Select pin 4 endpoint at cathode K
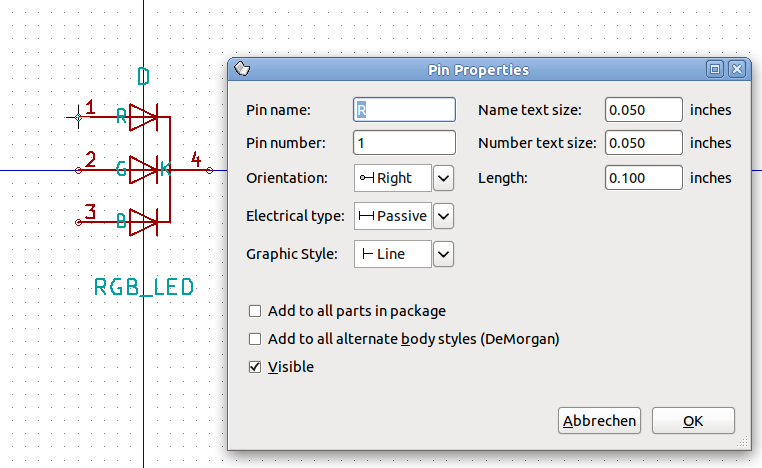The width and height of the screenshot is (762, 468). click(209, 170)
